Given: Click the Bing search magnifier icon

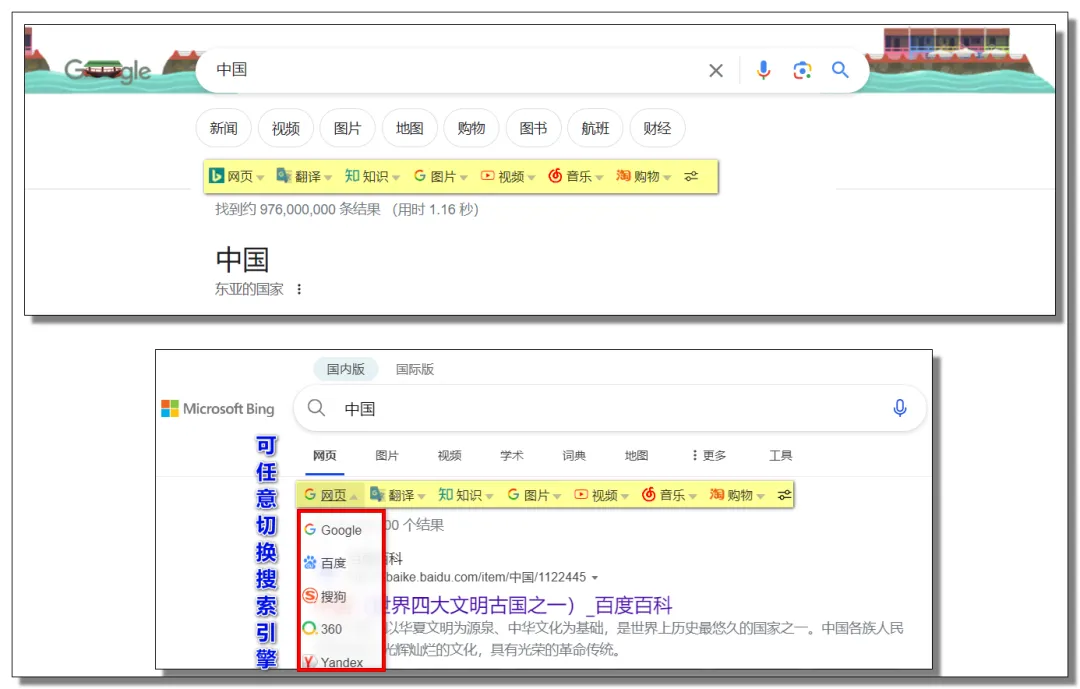Looking at the screenshot, I should coord(316,408).
